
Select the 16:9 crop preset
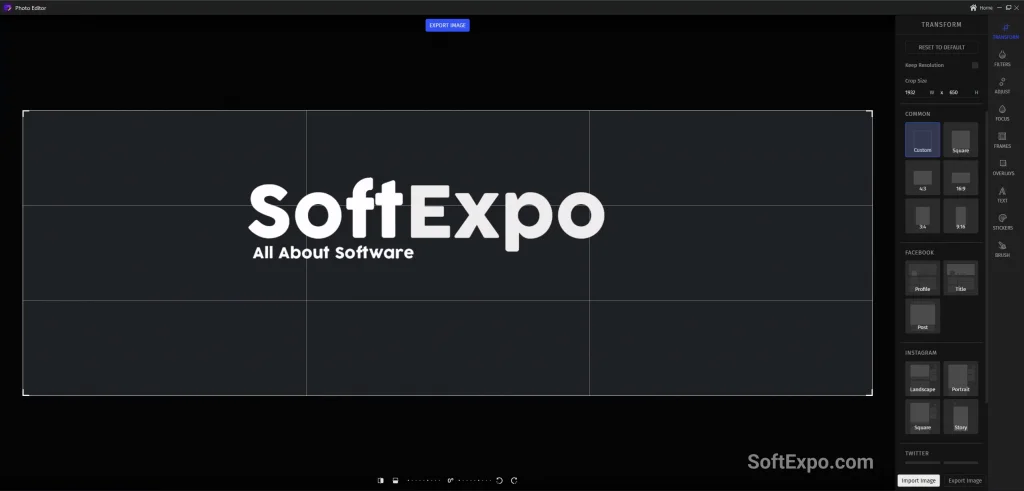coord(960,179)
